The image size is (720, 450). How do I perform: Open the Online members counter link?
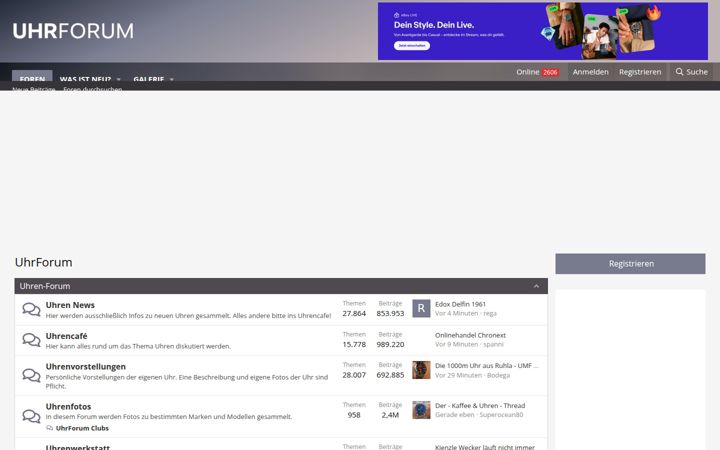(537, 72)
